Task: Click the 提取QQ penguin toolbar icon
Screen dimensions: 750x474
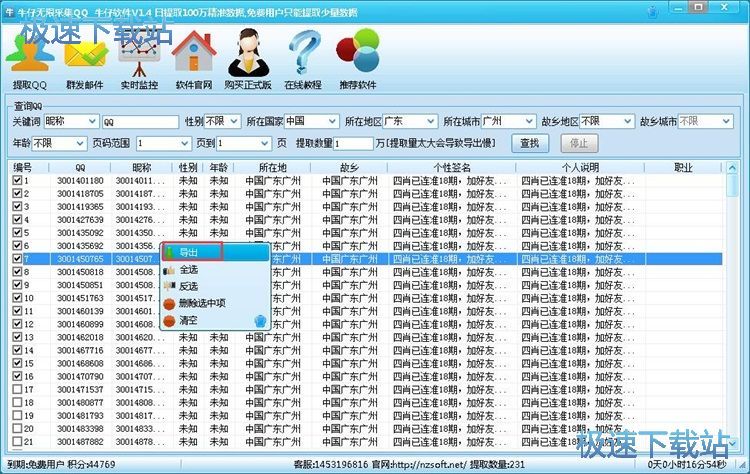Action: tap(30, 52)
